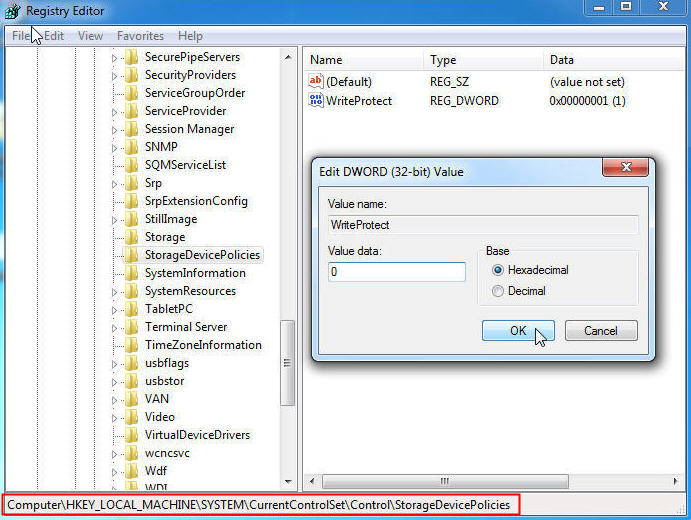This screenshot has width=691, height=520.
Task: Close the Edit DWORD dialog
Action: point(625,167)
